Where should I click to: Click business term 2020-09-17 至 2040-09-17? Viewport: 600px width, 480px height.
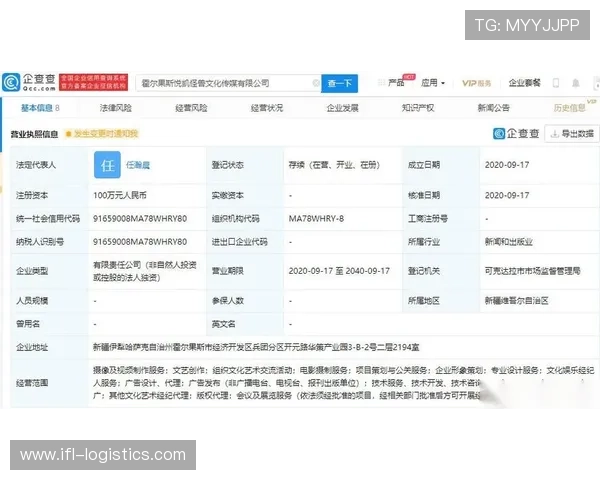click(x=339, y=271)
